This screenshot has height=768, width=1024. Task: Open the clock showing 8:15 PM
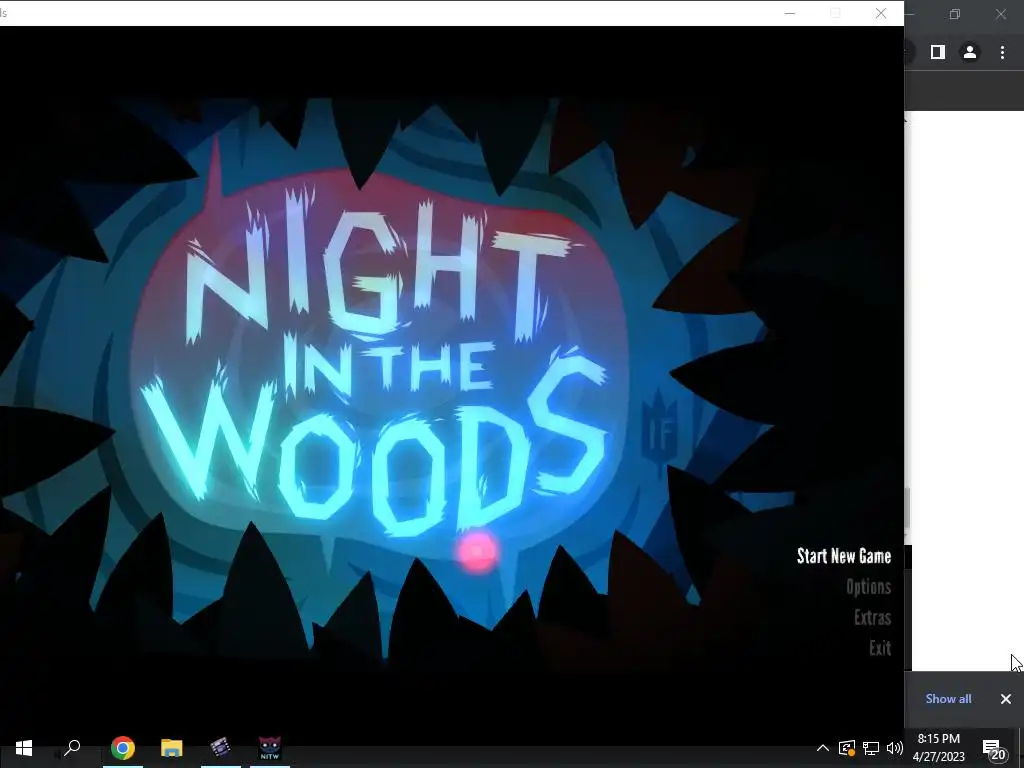pos(938,748)
